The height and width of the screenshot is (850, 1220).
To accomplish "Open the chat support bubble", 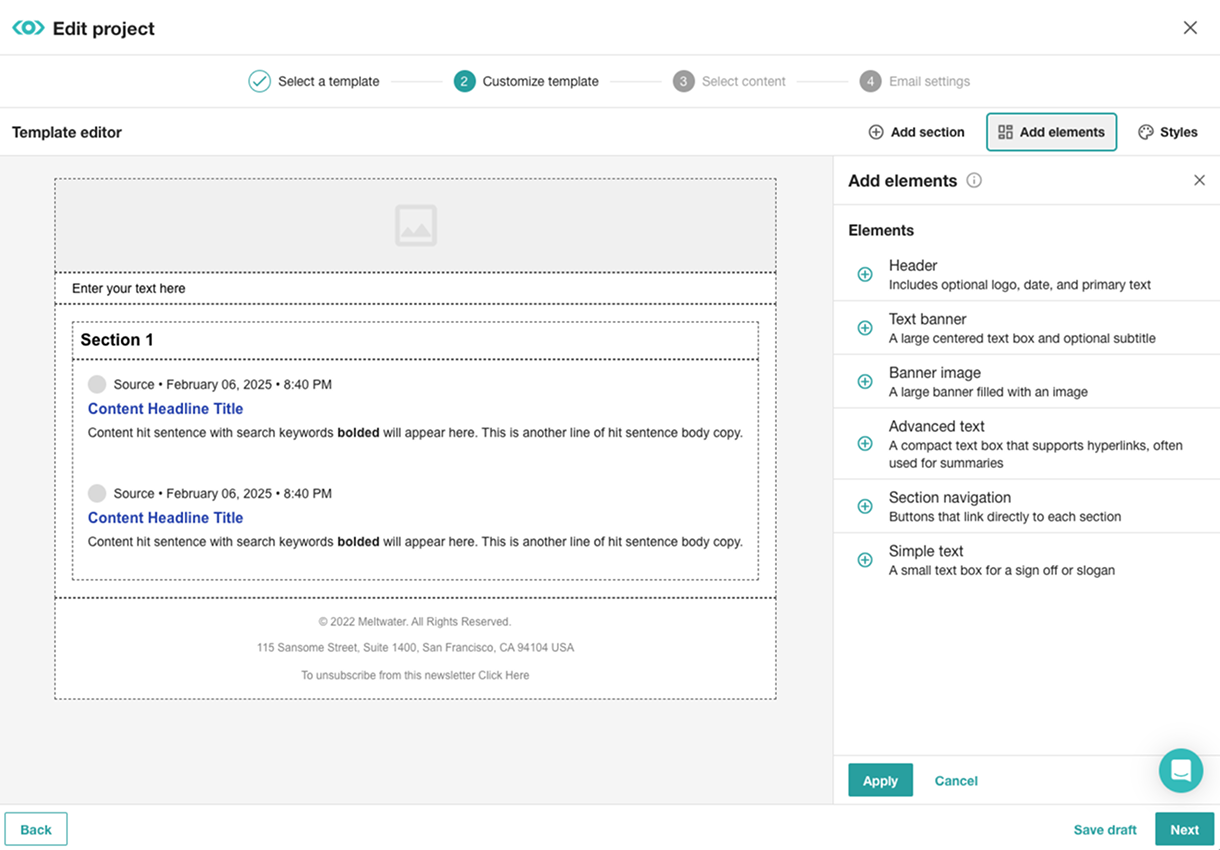I will (x=1181, y=771).
